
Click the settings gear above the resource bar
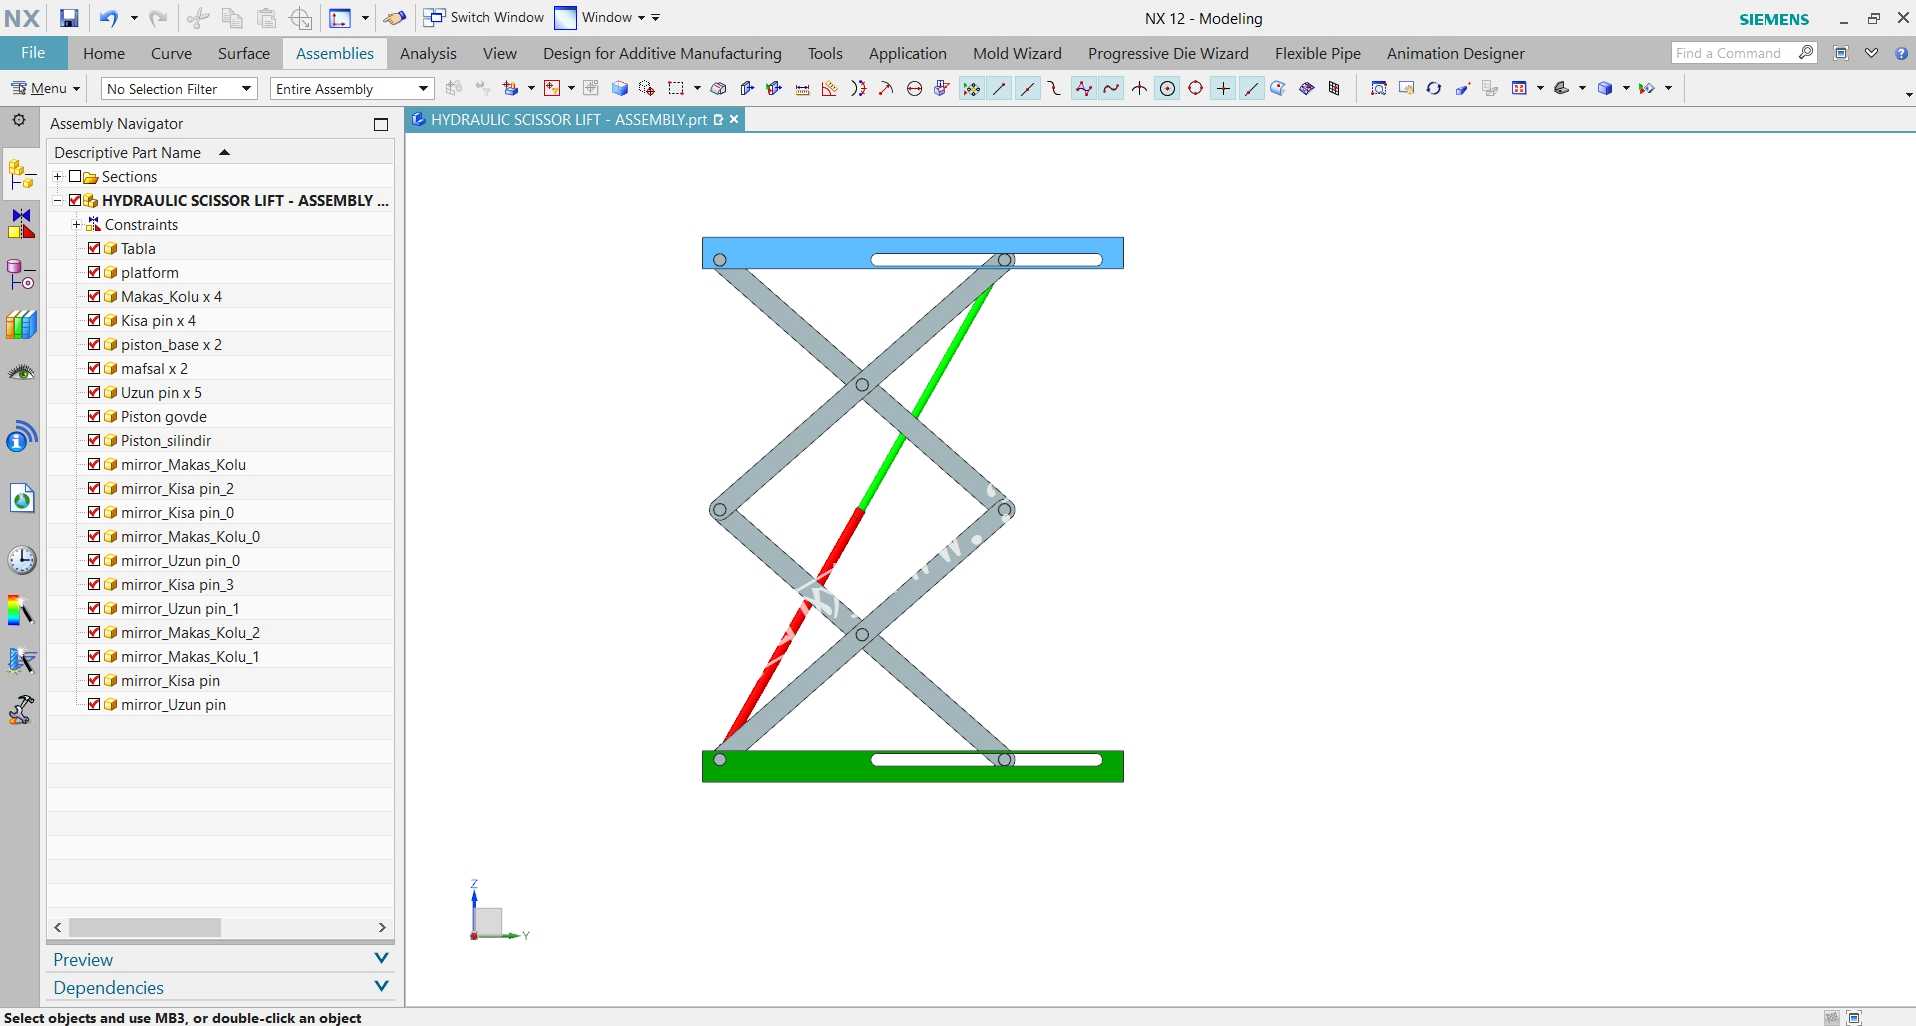tap(18, 121)
